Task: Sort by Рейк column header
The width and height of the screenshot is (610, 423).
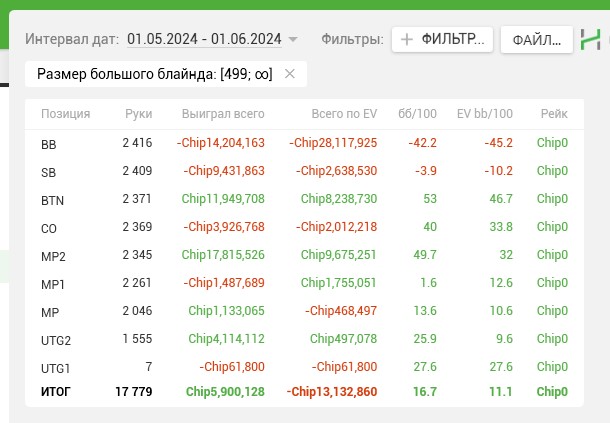Action: 554,114
